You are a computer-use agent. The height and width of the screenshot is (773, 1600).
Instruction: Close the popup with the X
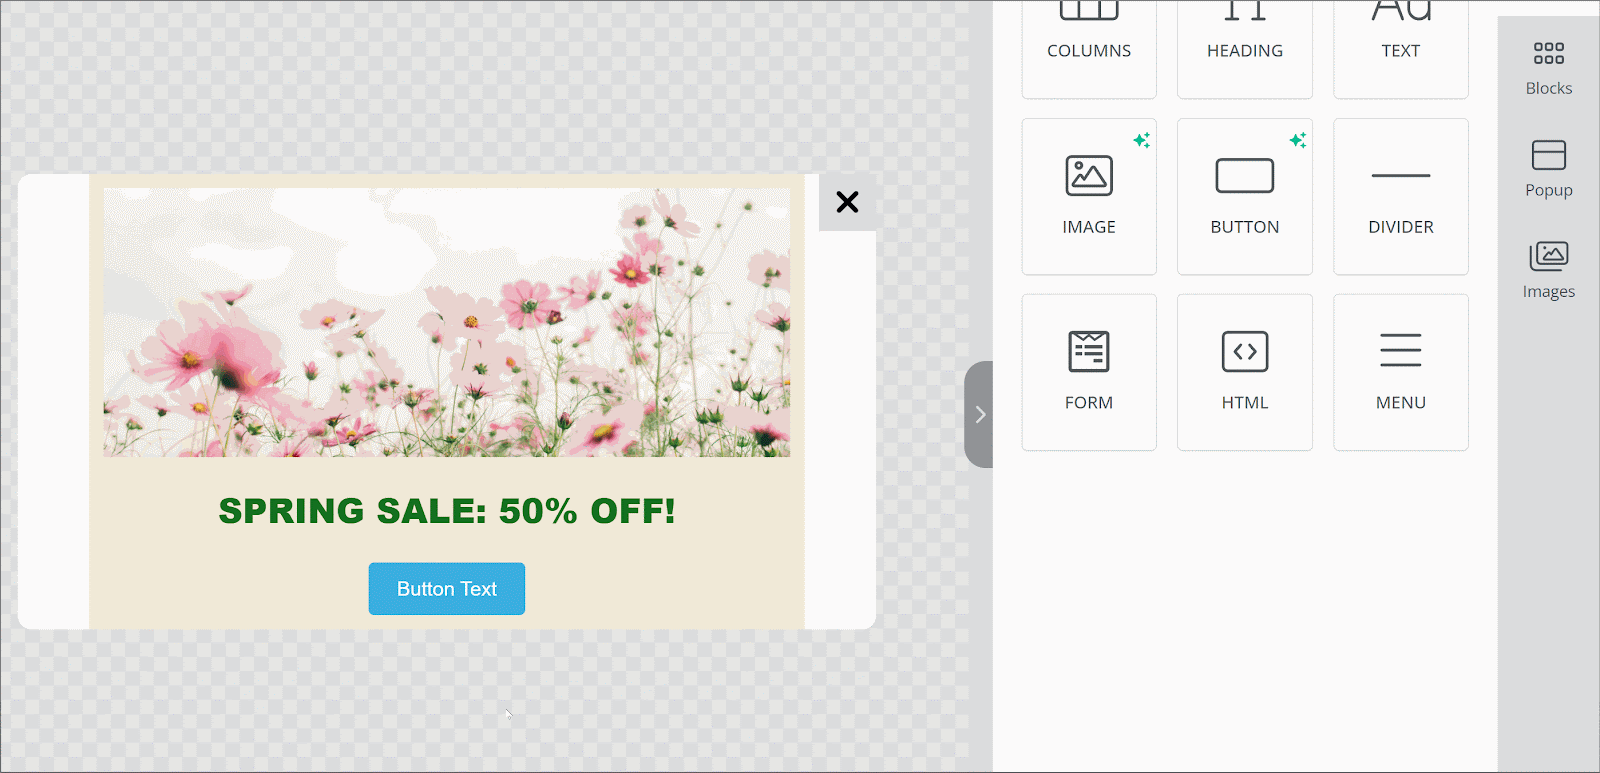[847, 202]
